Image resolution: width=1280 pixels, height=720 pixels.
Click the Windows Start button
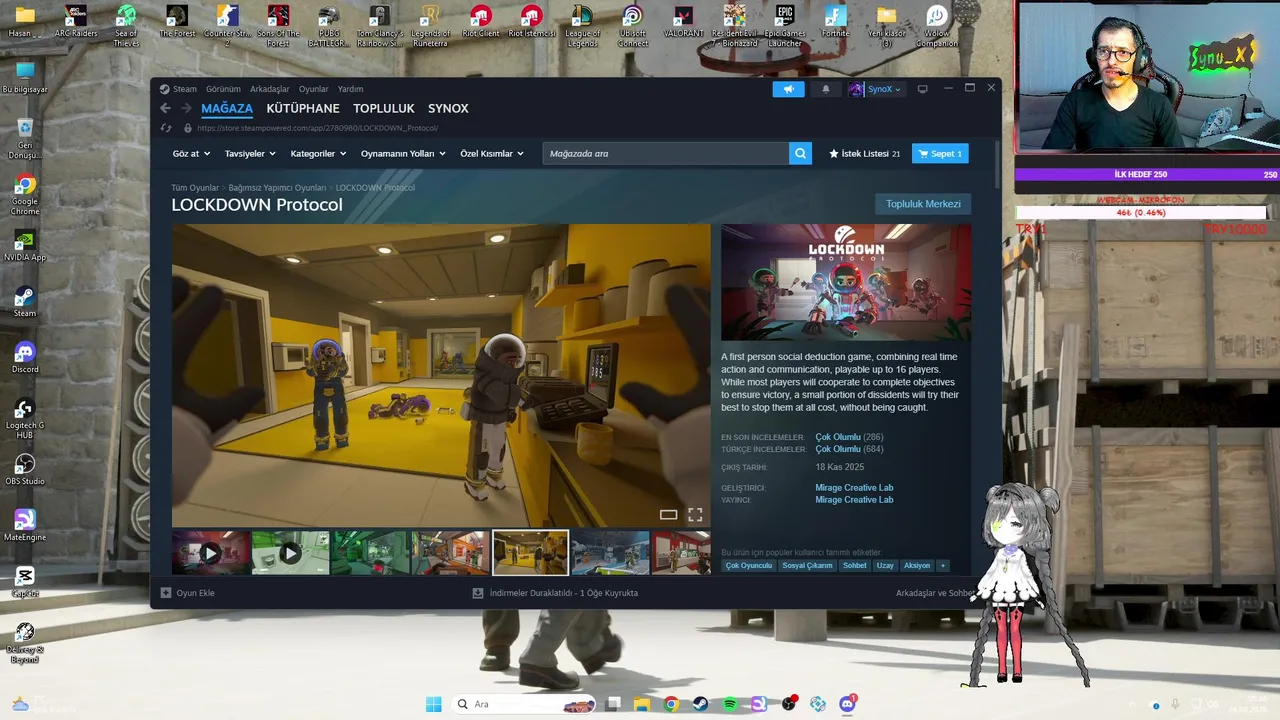pos(433,704)
